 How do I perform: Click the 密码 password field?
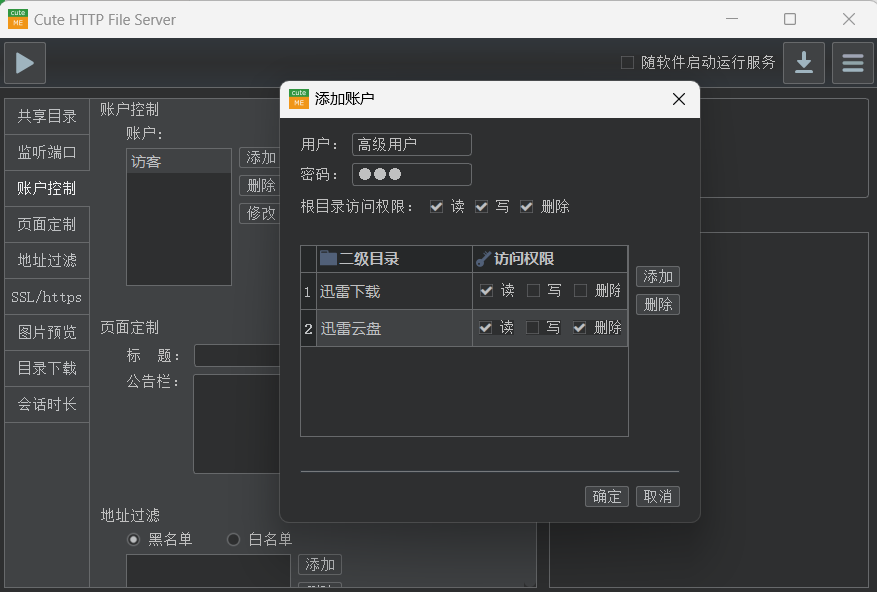pos(412,174)
